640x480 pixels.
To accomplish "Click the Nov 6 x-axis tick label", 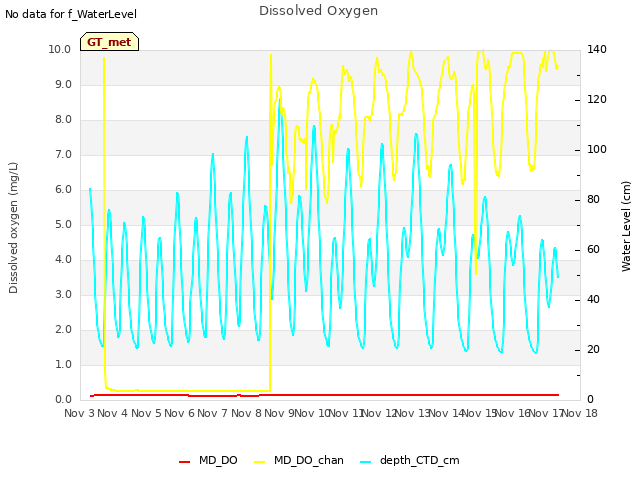I will [x=180, y=413].
